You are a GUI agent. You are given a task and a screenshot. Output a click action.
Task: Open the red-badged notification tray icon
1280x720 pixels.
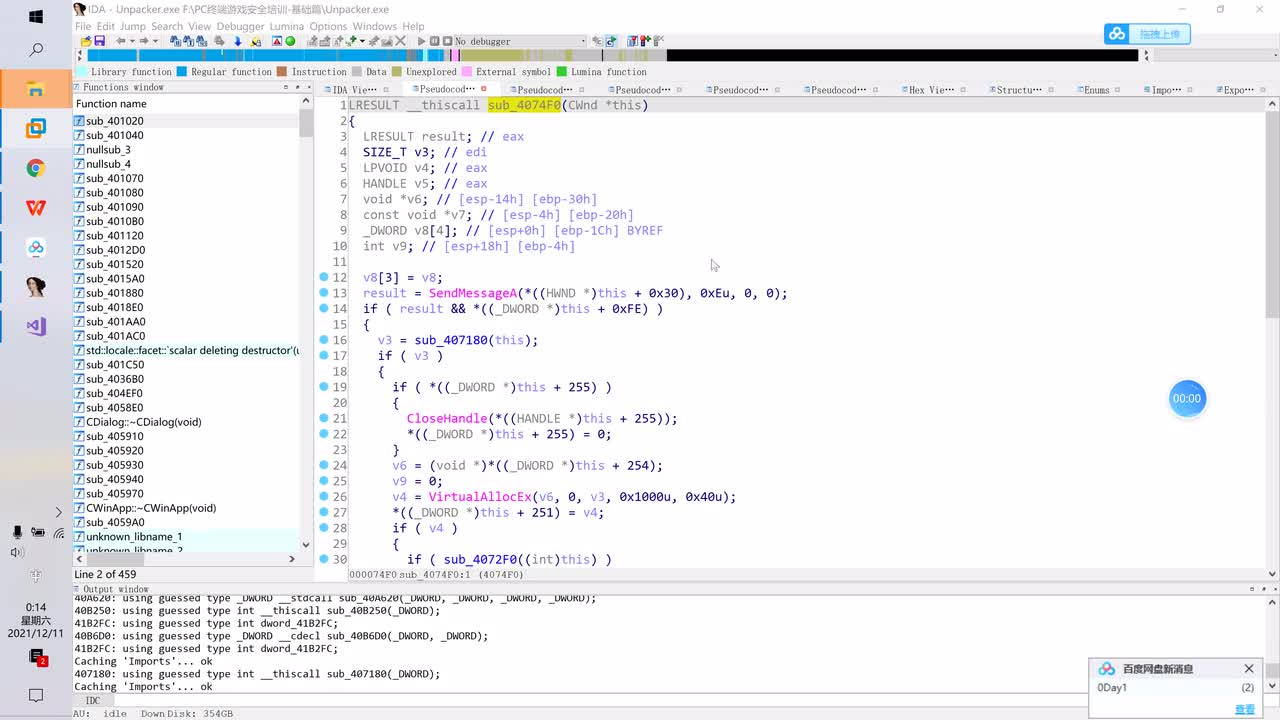37,657
